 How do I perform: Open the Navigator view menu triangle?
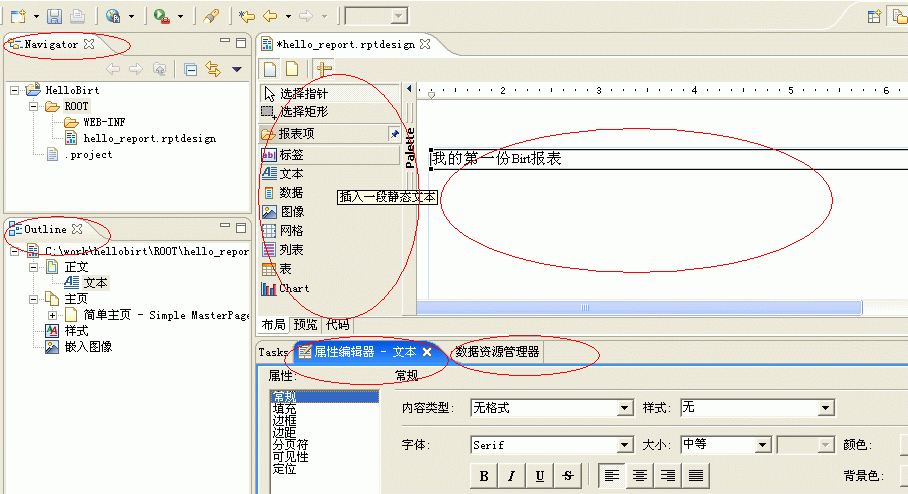click(x=236, y=69)
